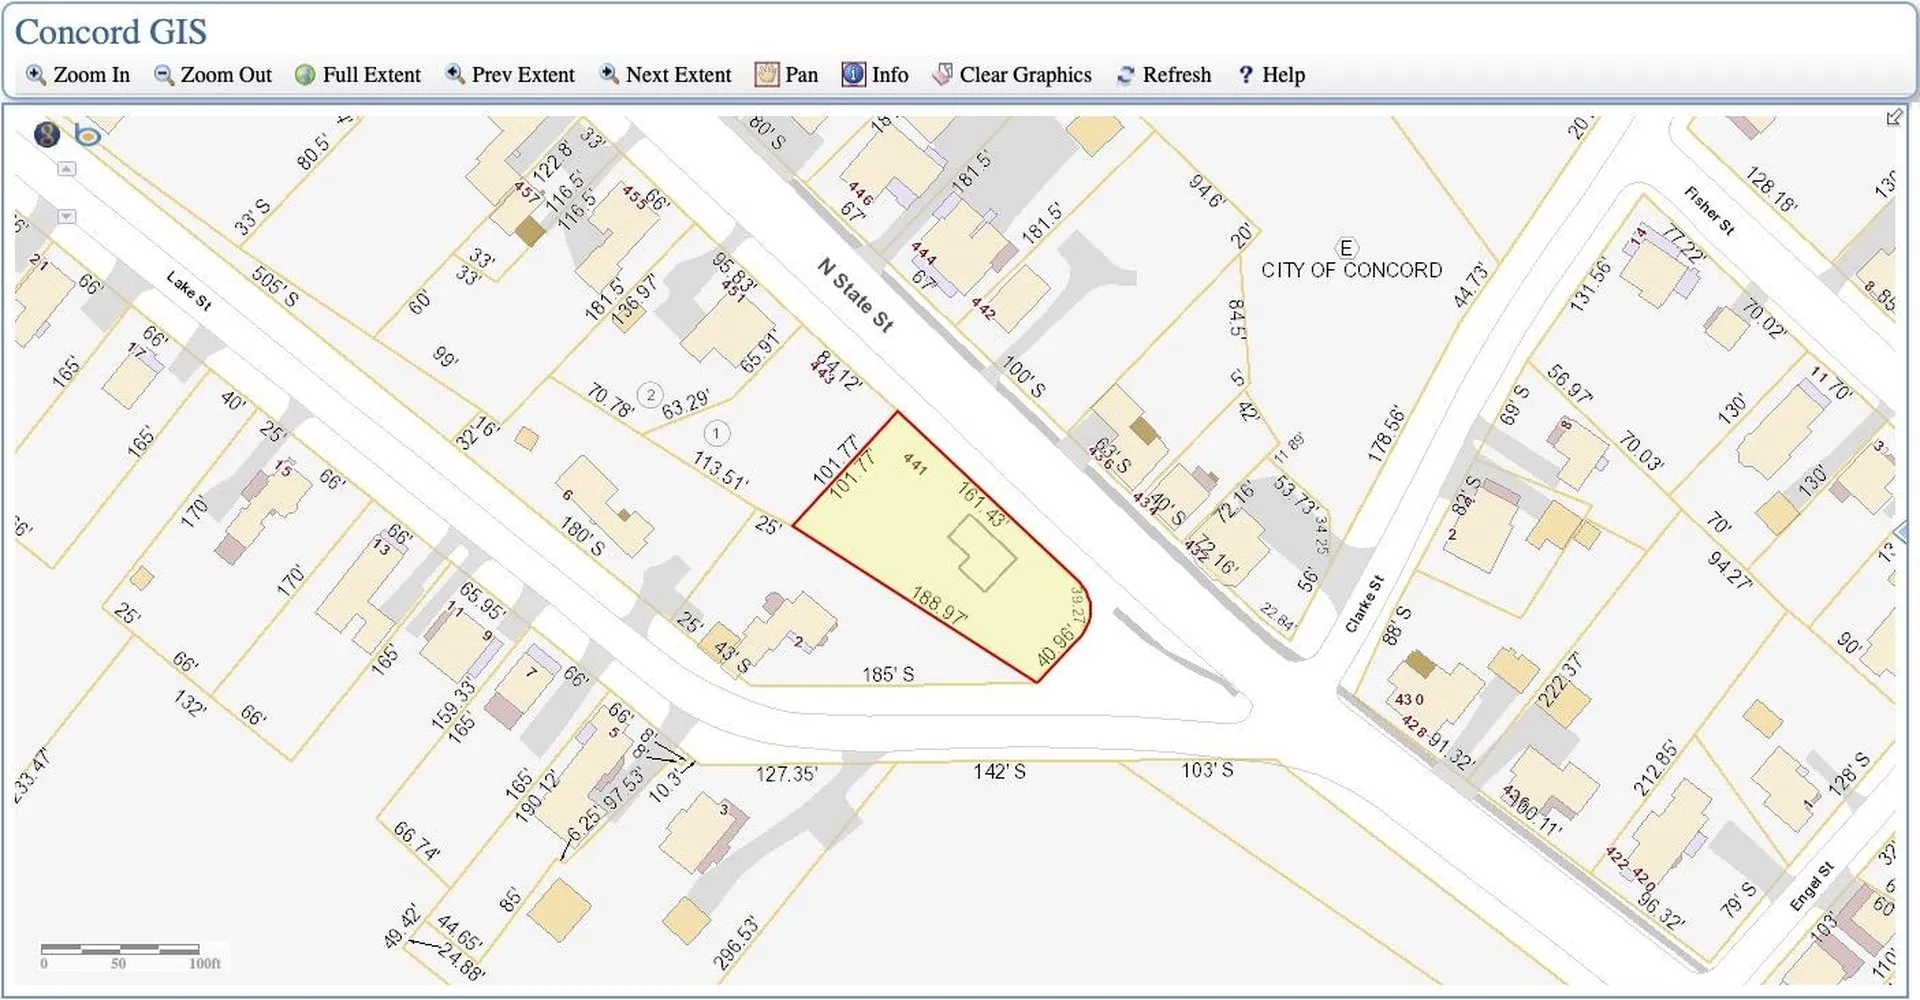Viewport: 1920px width, 1000px height.
Task: Switch basemap using the Google icon
Action: (x=46, y=134)
